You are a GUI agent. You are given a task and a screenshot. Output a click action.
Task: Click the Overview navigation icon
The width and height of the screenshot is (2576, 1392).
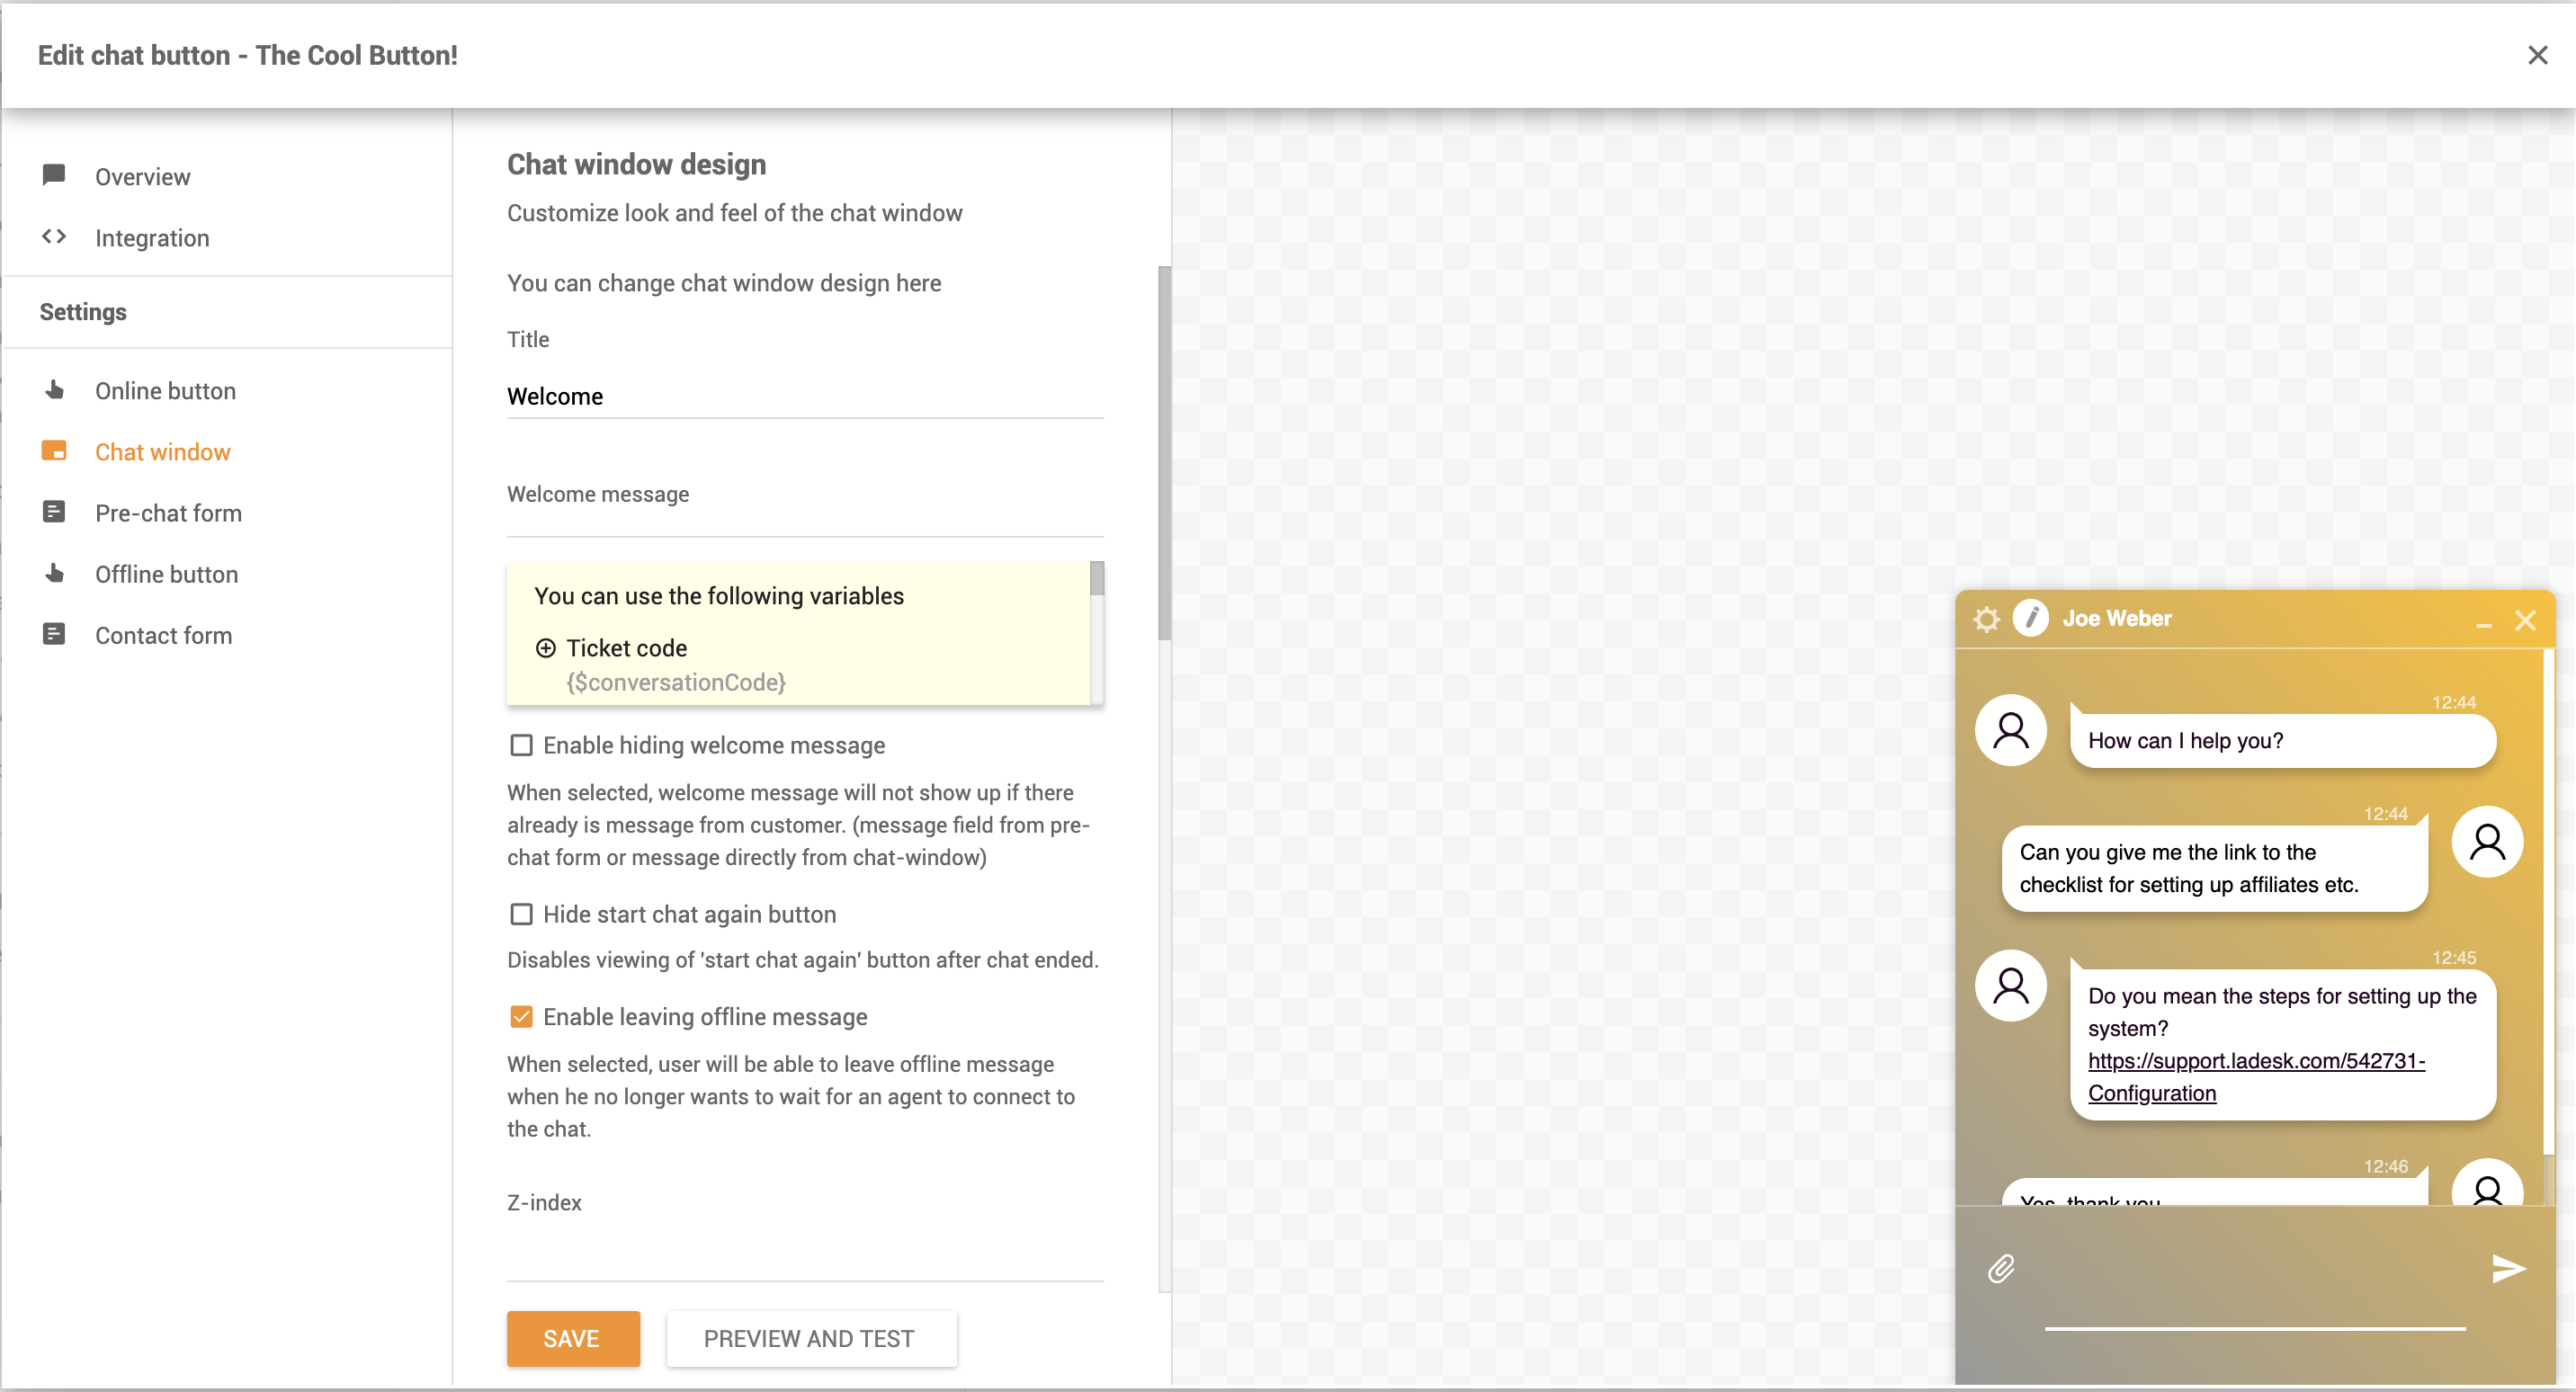[x=55, y=174]
